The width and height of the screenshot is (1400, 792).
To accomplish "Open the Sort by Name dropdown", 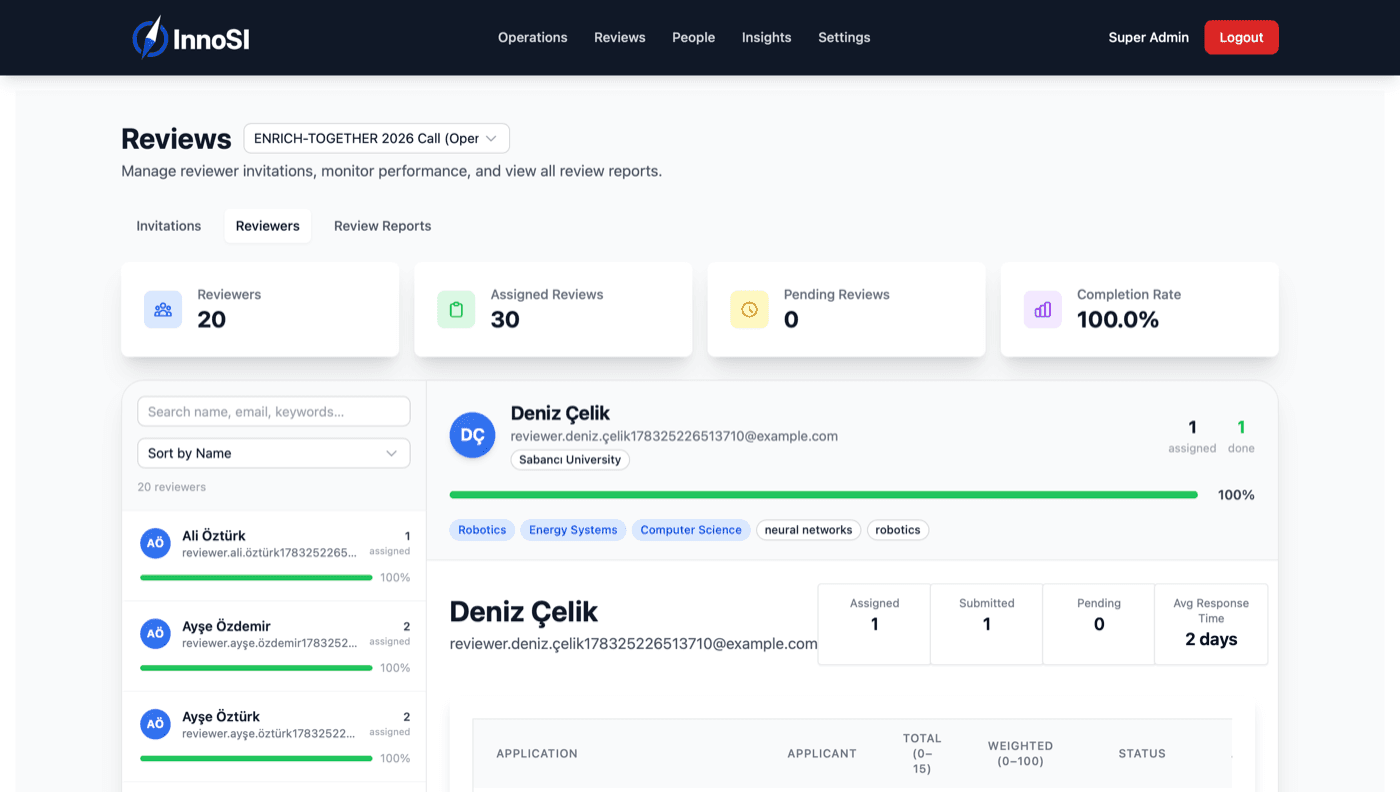I will pyautogui.click(x=273, y=453).
